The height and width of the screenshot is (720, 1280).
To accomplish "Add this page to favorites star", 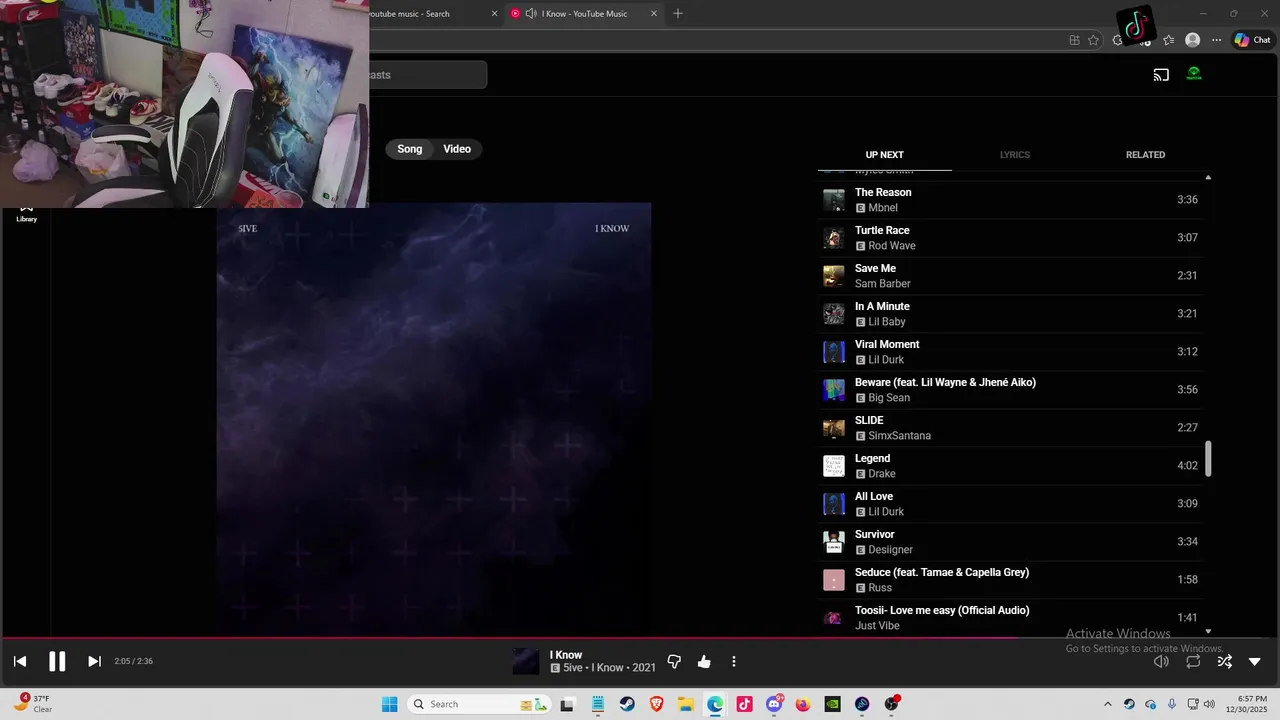I will 1093,40.
